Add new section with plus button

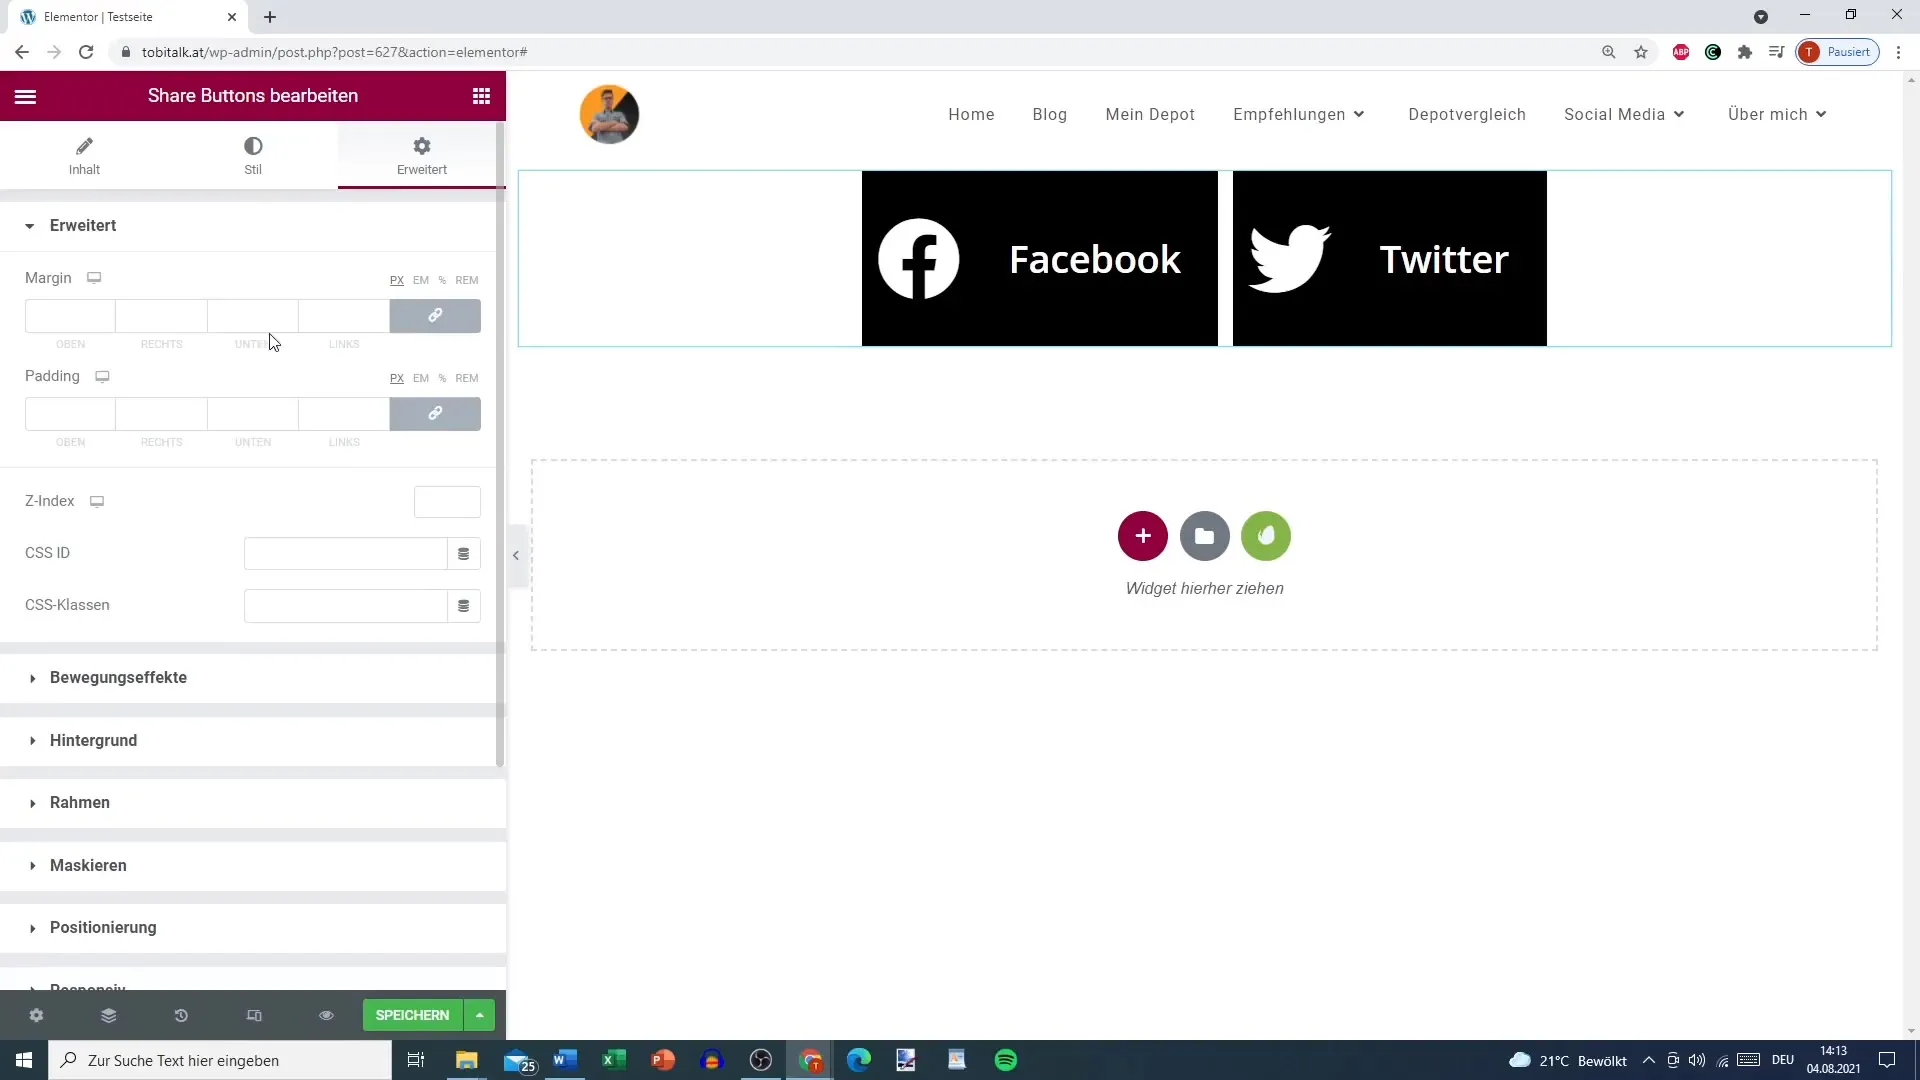point(1143,536)
